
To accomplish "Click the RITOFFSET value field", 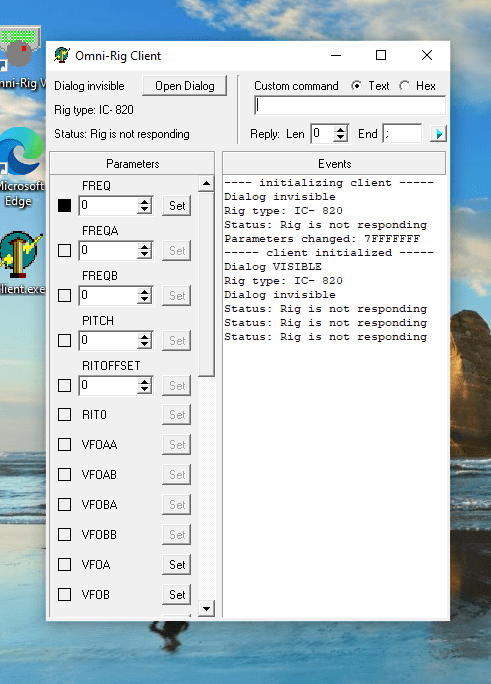I will click(x=108, y=385).
